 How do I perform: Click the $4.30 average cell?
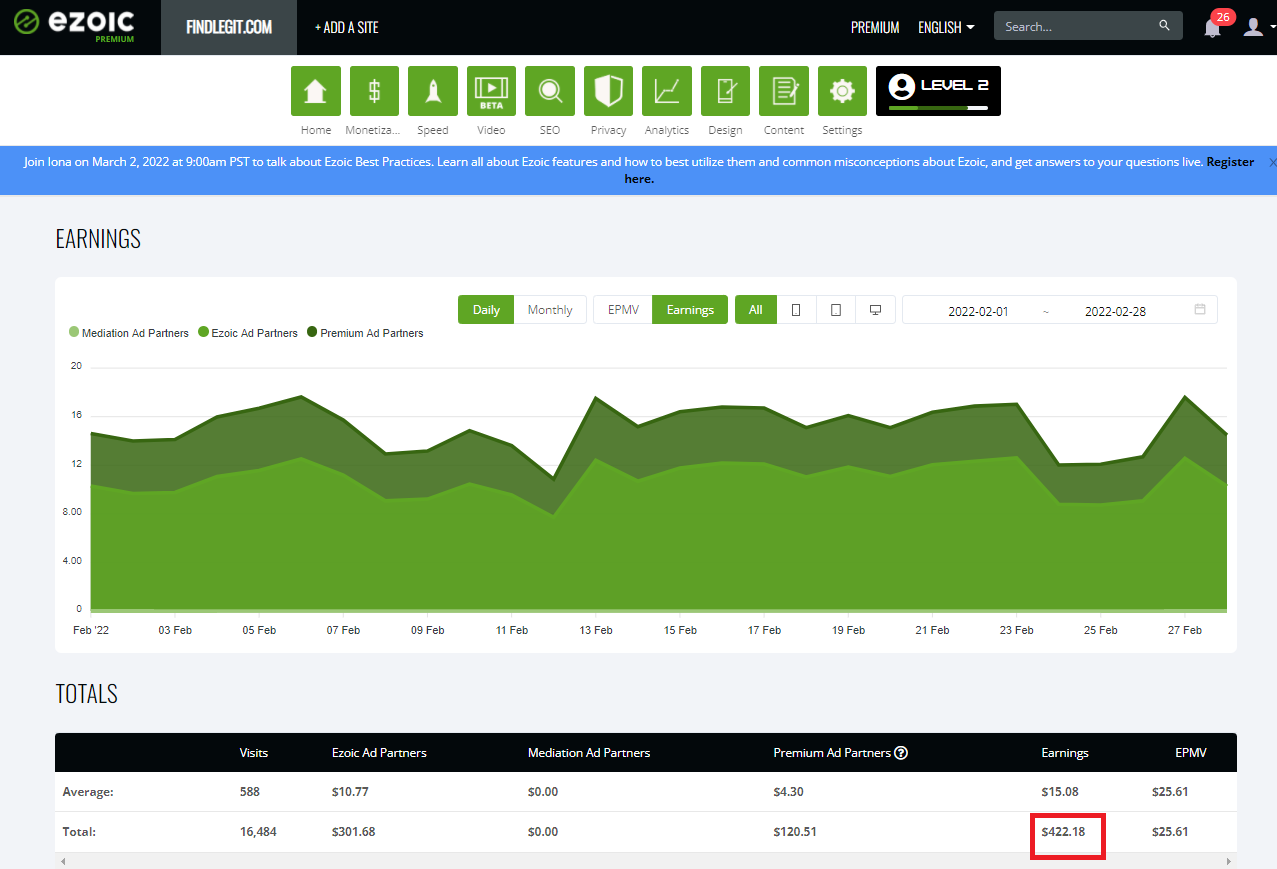pos(788,792)
